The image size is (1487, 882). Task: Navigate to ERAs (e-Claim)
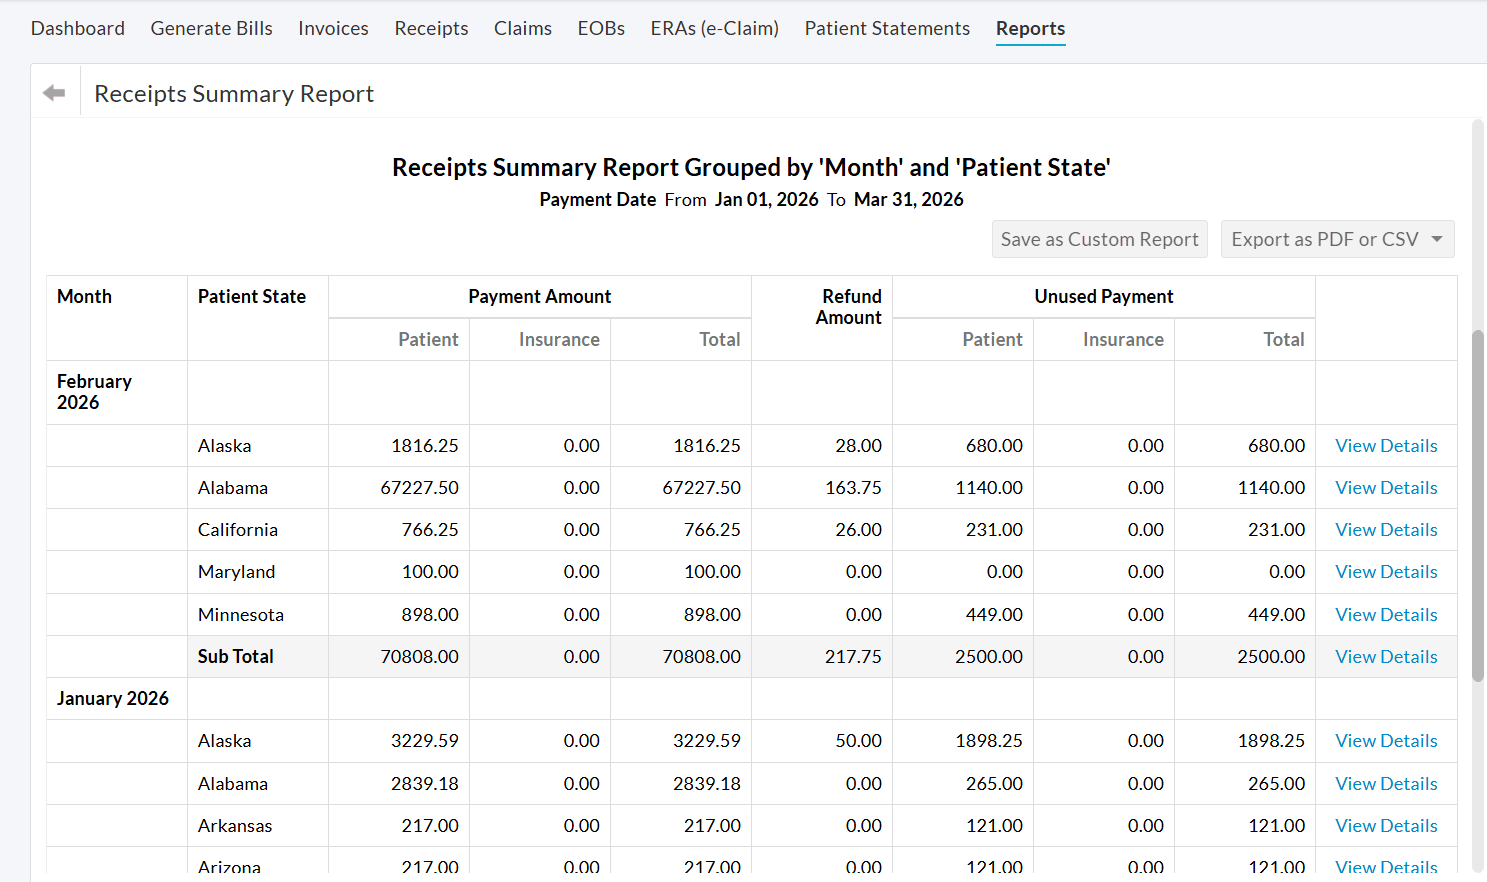pyautogui.click(x=714, y=28)
